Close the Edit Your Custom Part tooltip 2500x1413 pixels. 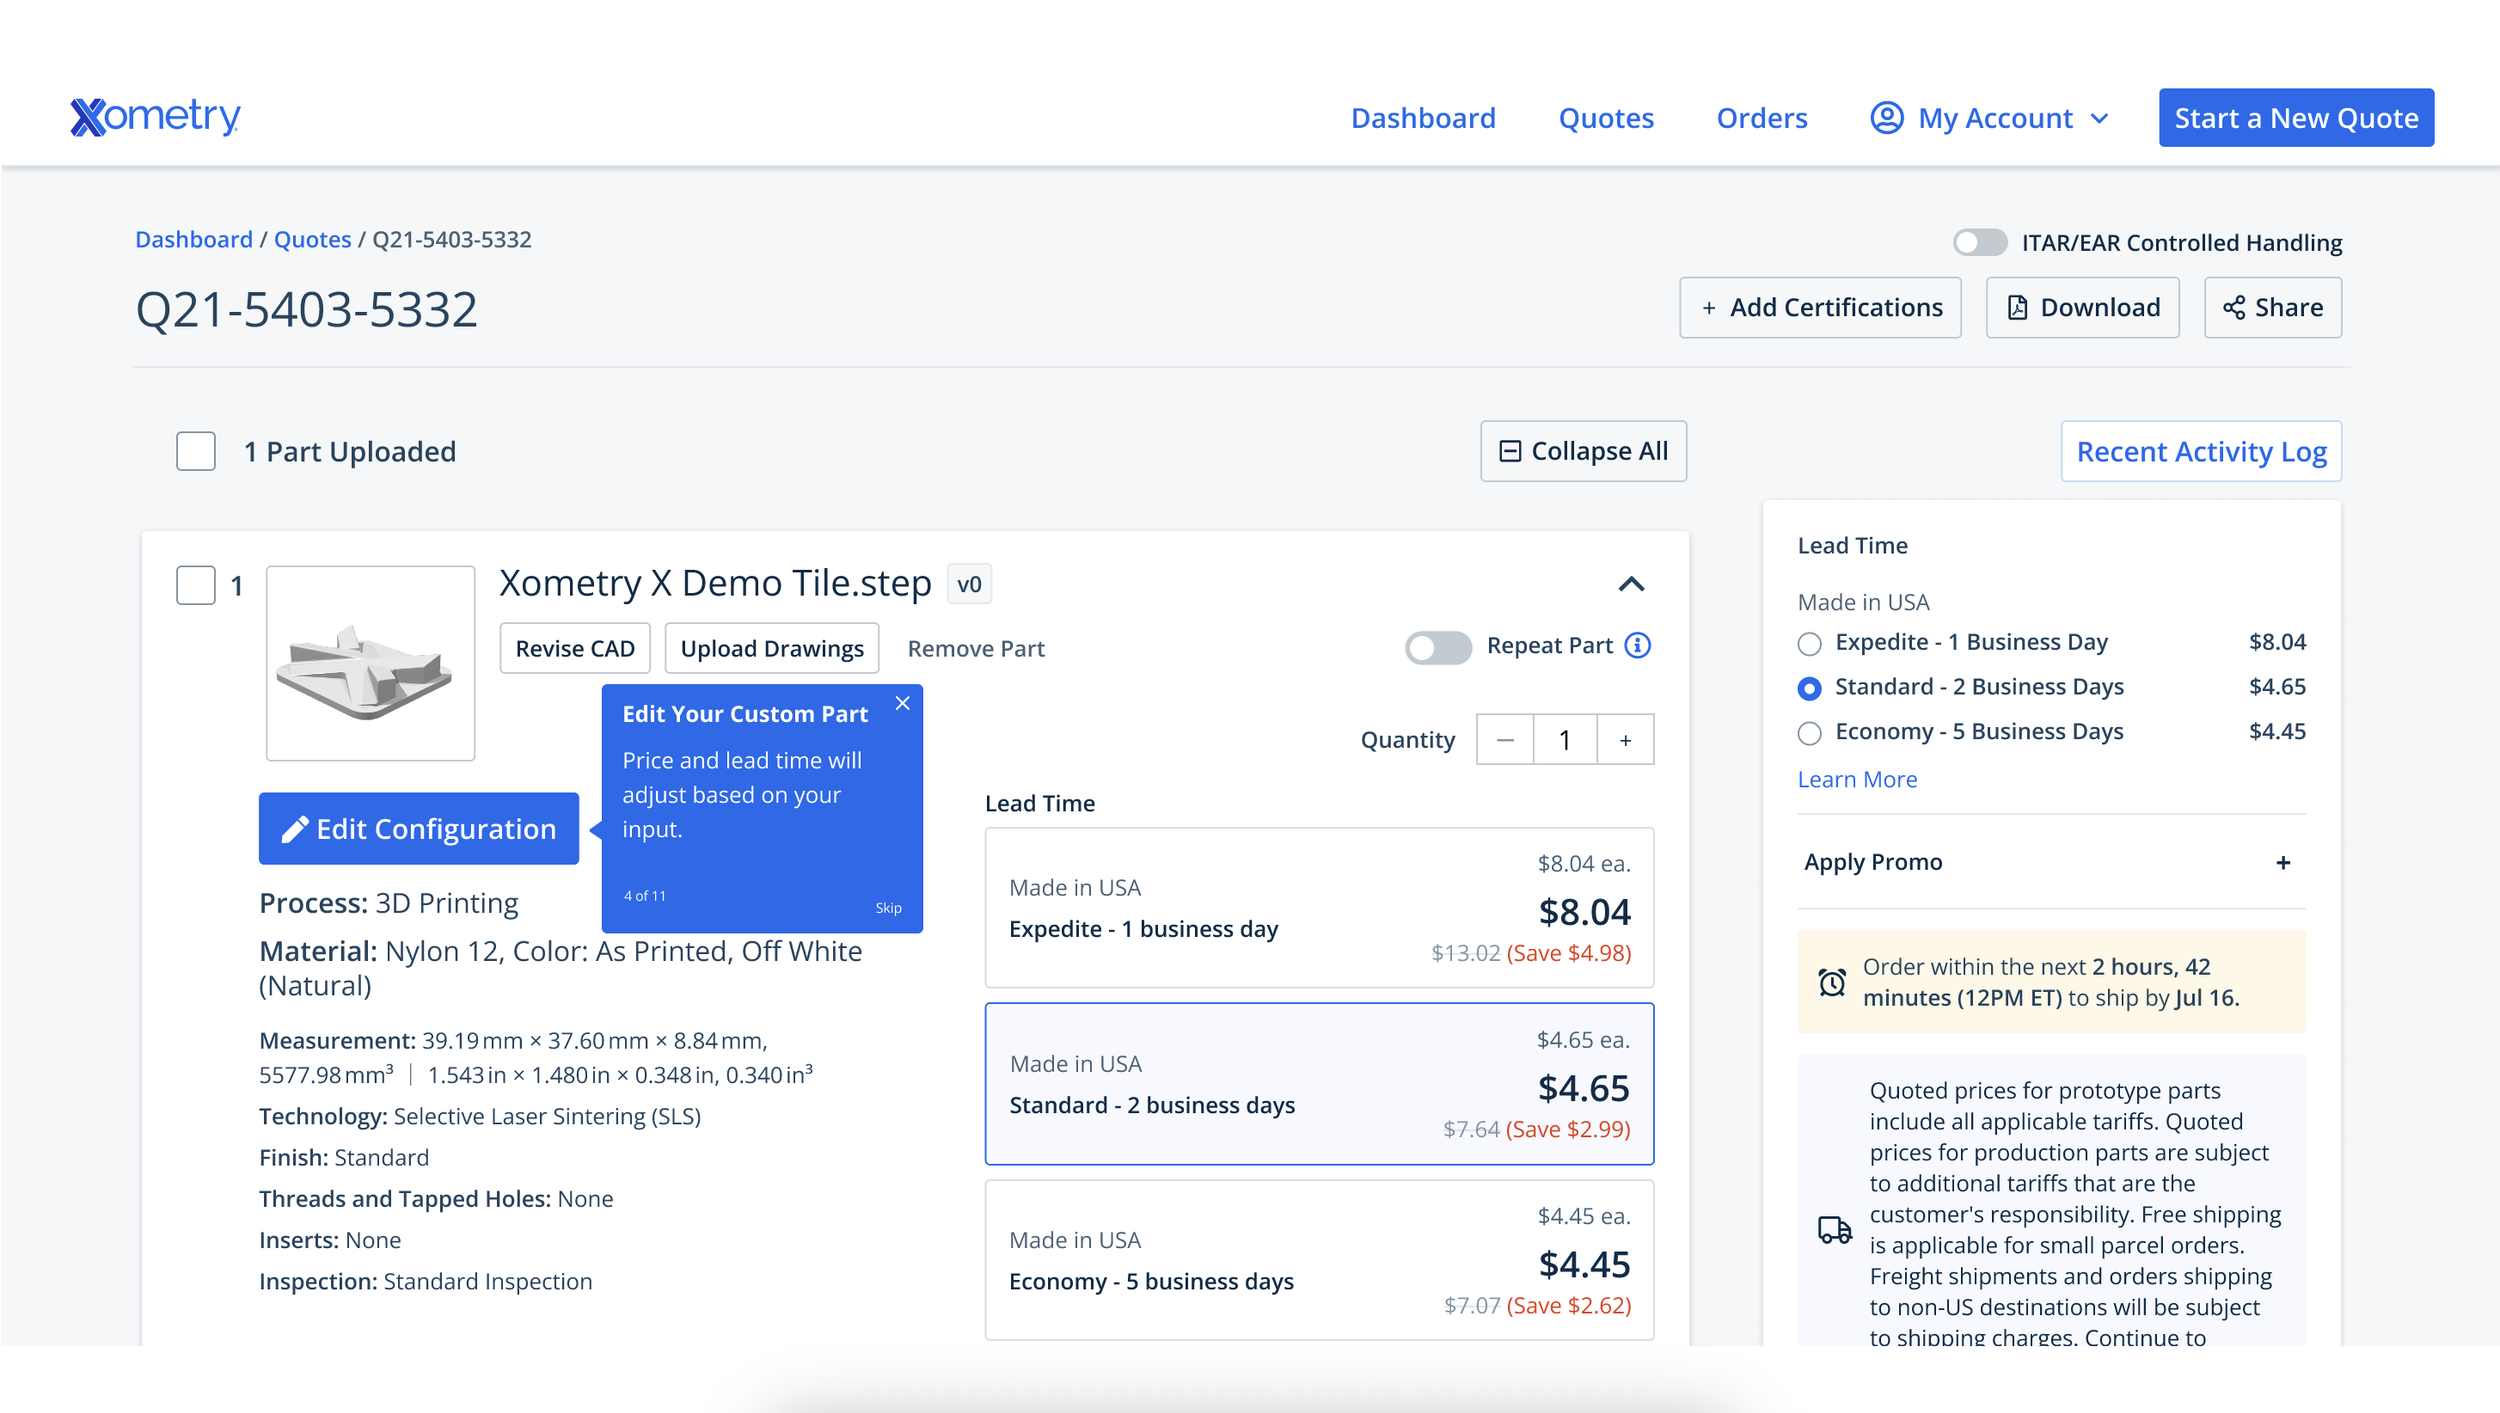click(x=902, y=704)
